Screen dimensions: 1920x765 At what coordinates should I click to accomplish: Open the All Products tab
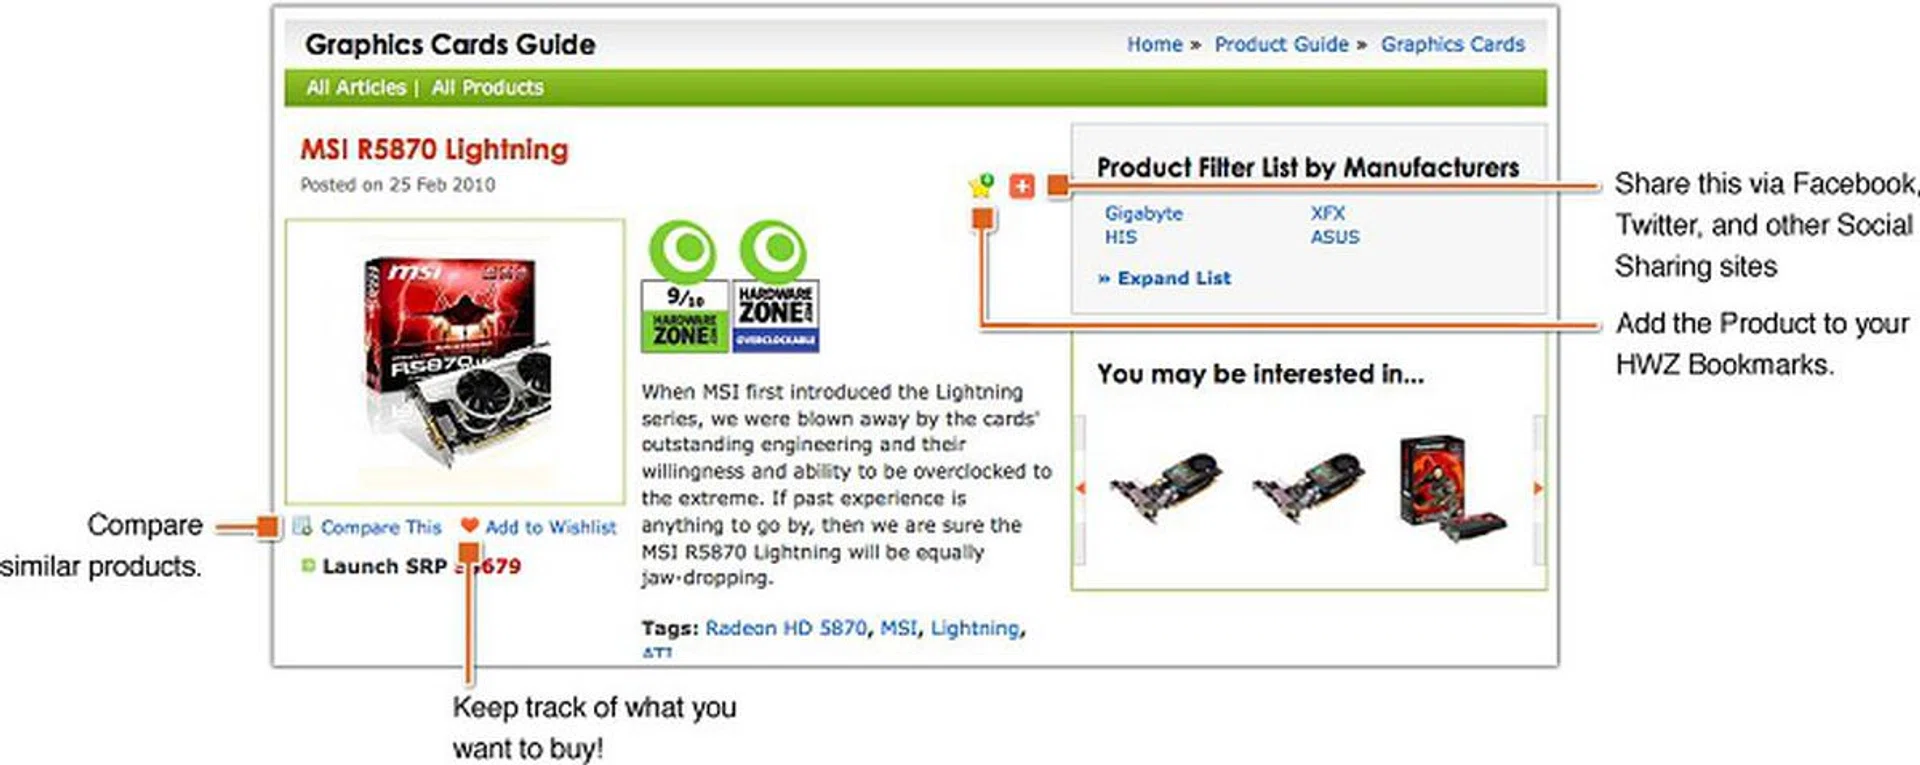488,88
